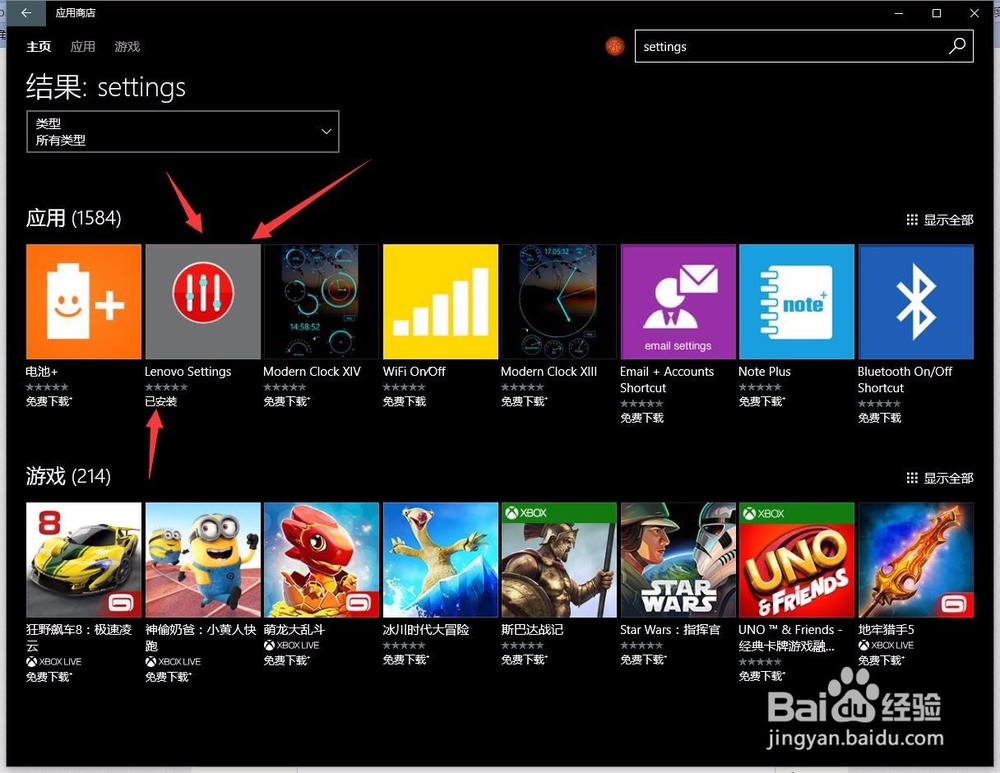The height and width of the screenshot is (773, 1000).
Task: Open the 萌龙大乱斗 game tile
Action: 321,560
